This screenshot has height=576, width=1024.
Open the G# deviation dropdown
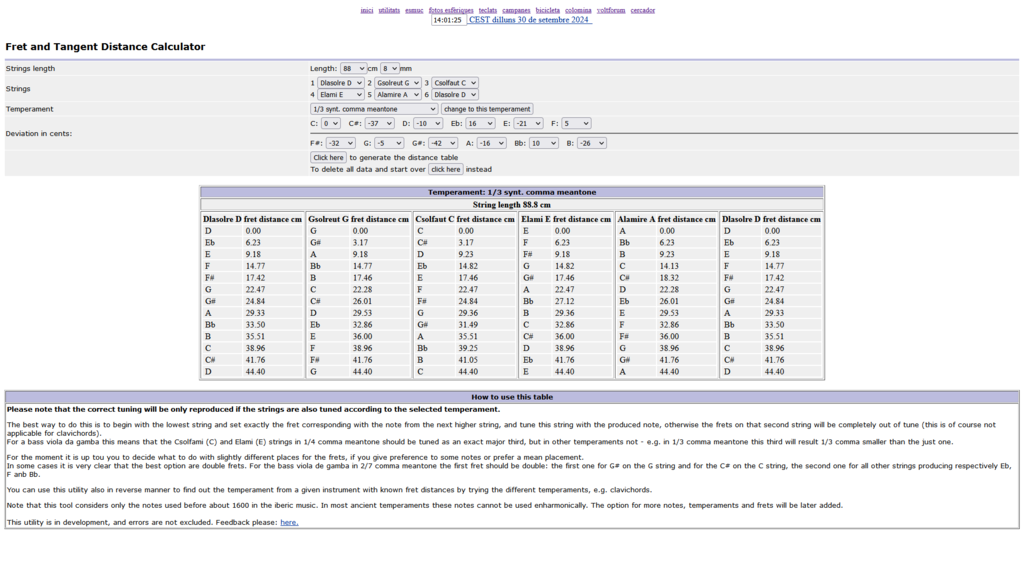coord(443,143)
